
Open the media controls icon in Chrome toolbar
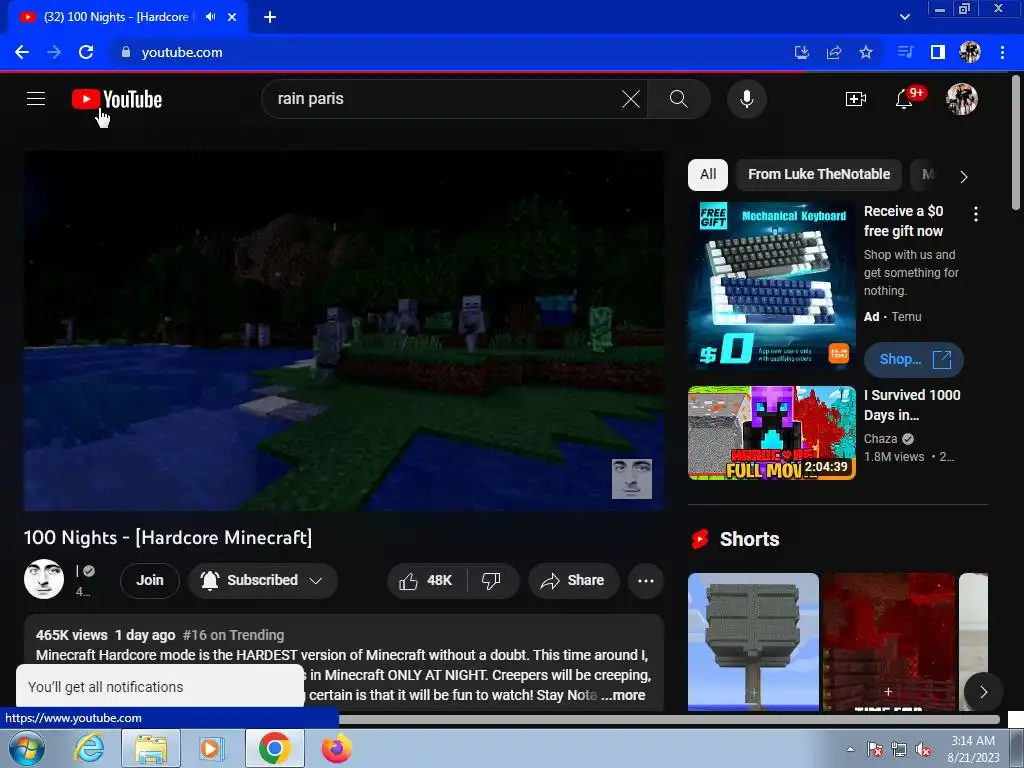click(x=905, y=52)
